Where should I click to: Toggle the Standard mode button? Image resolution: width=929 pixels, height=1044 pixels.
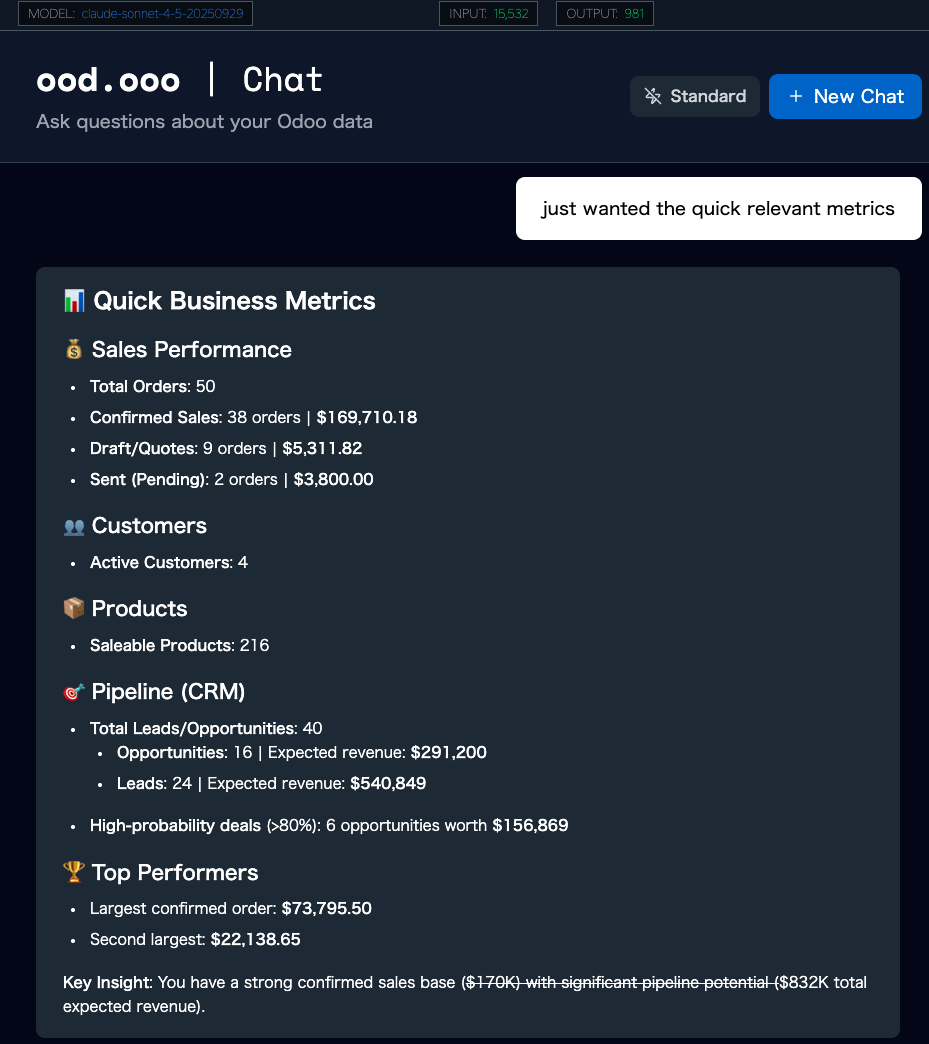click(x=695, y=96)
